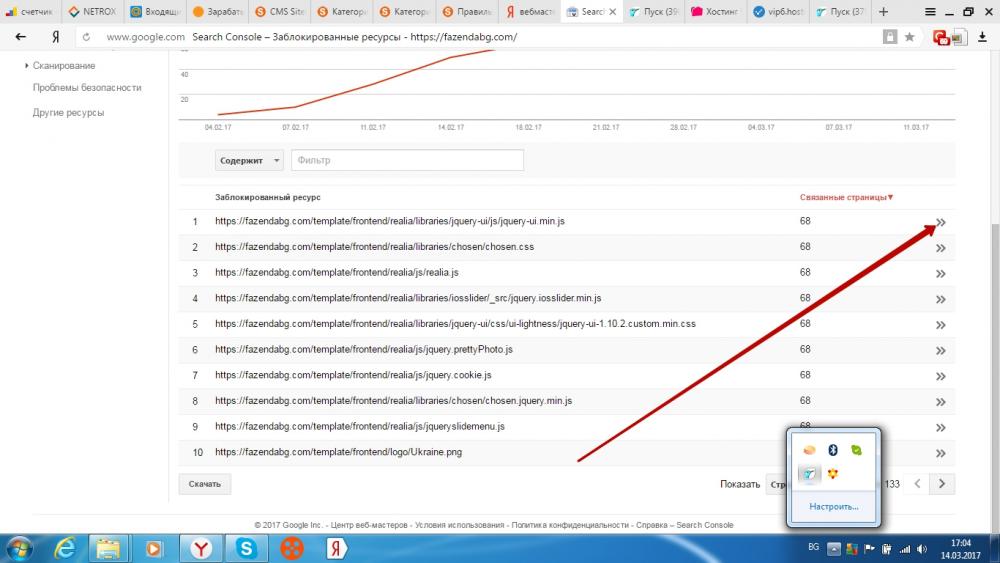This screenshot has height=563, width=1000.
Task: Click into the Фильтр text field
Action: coord(407,160)
